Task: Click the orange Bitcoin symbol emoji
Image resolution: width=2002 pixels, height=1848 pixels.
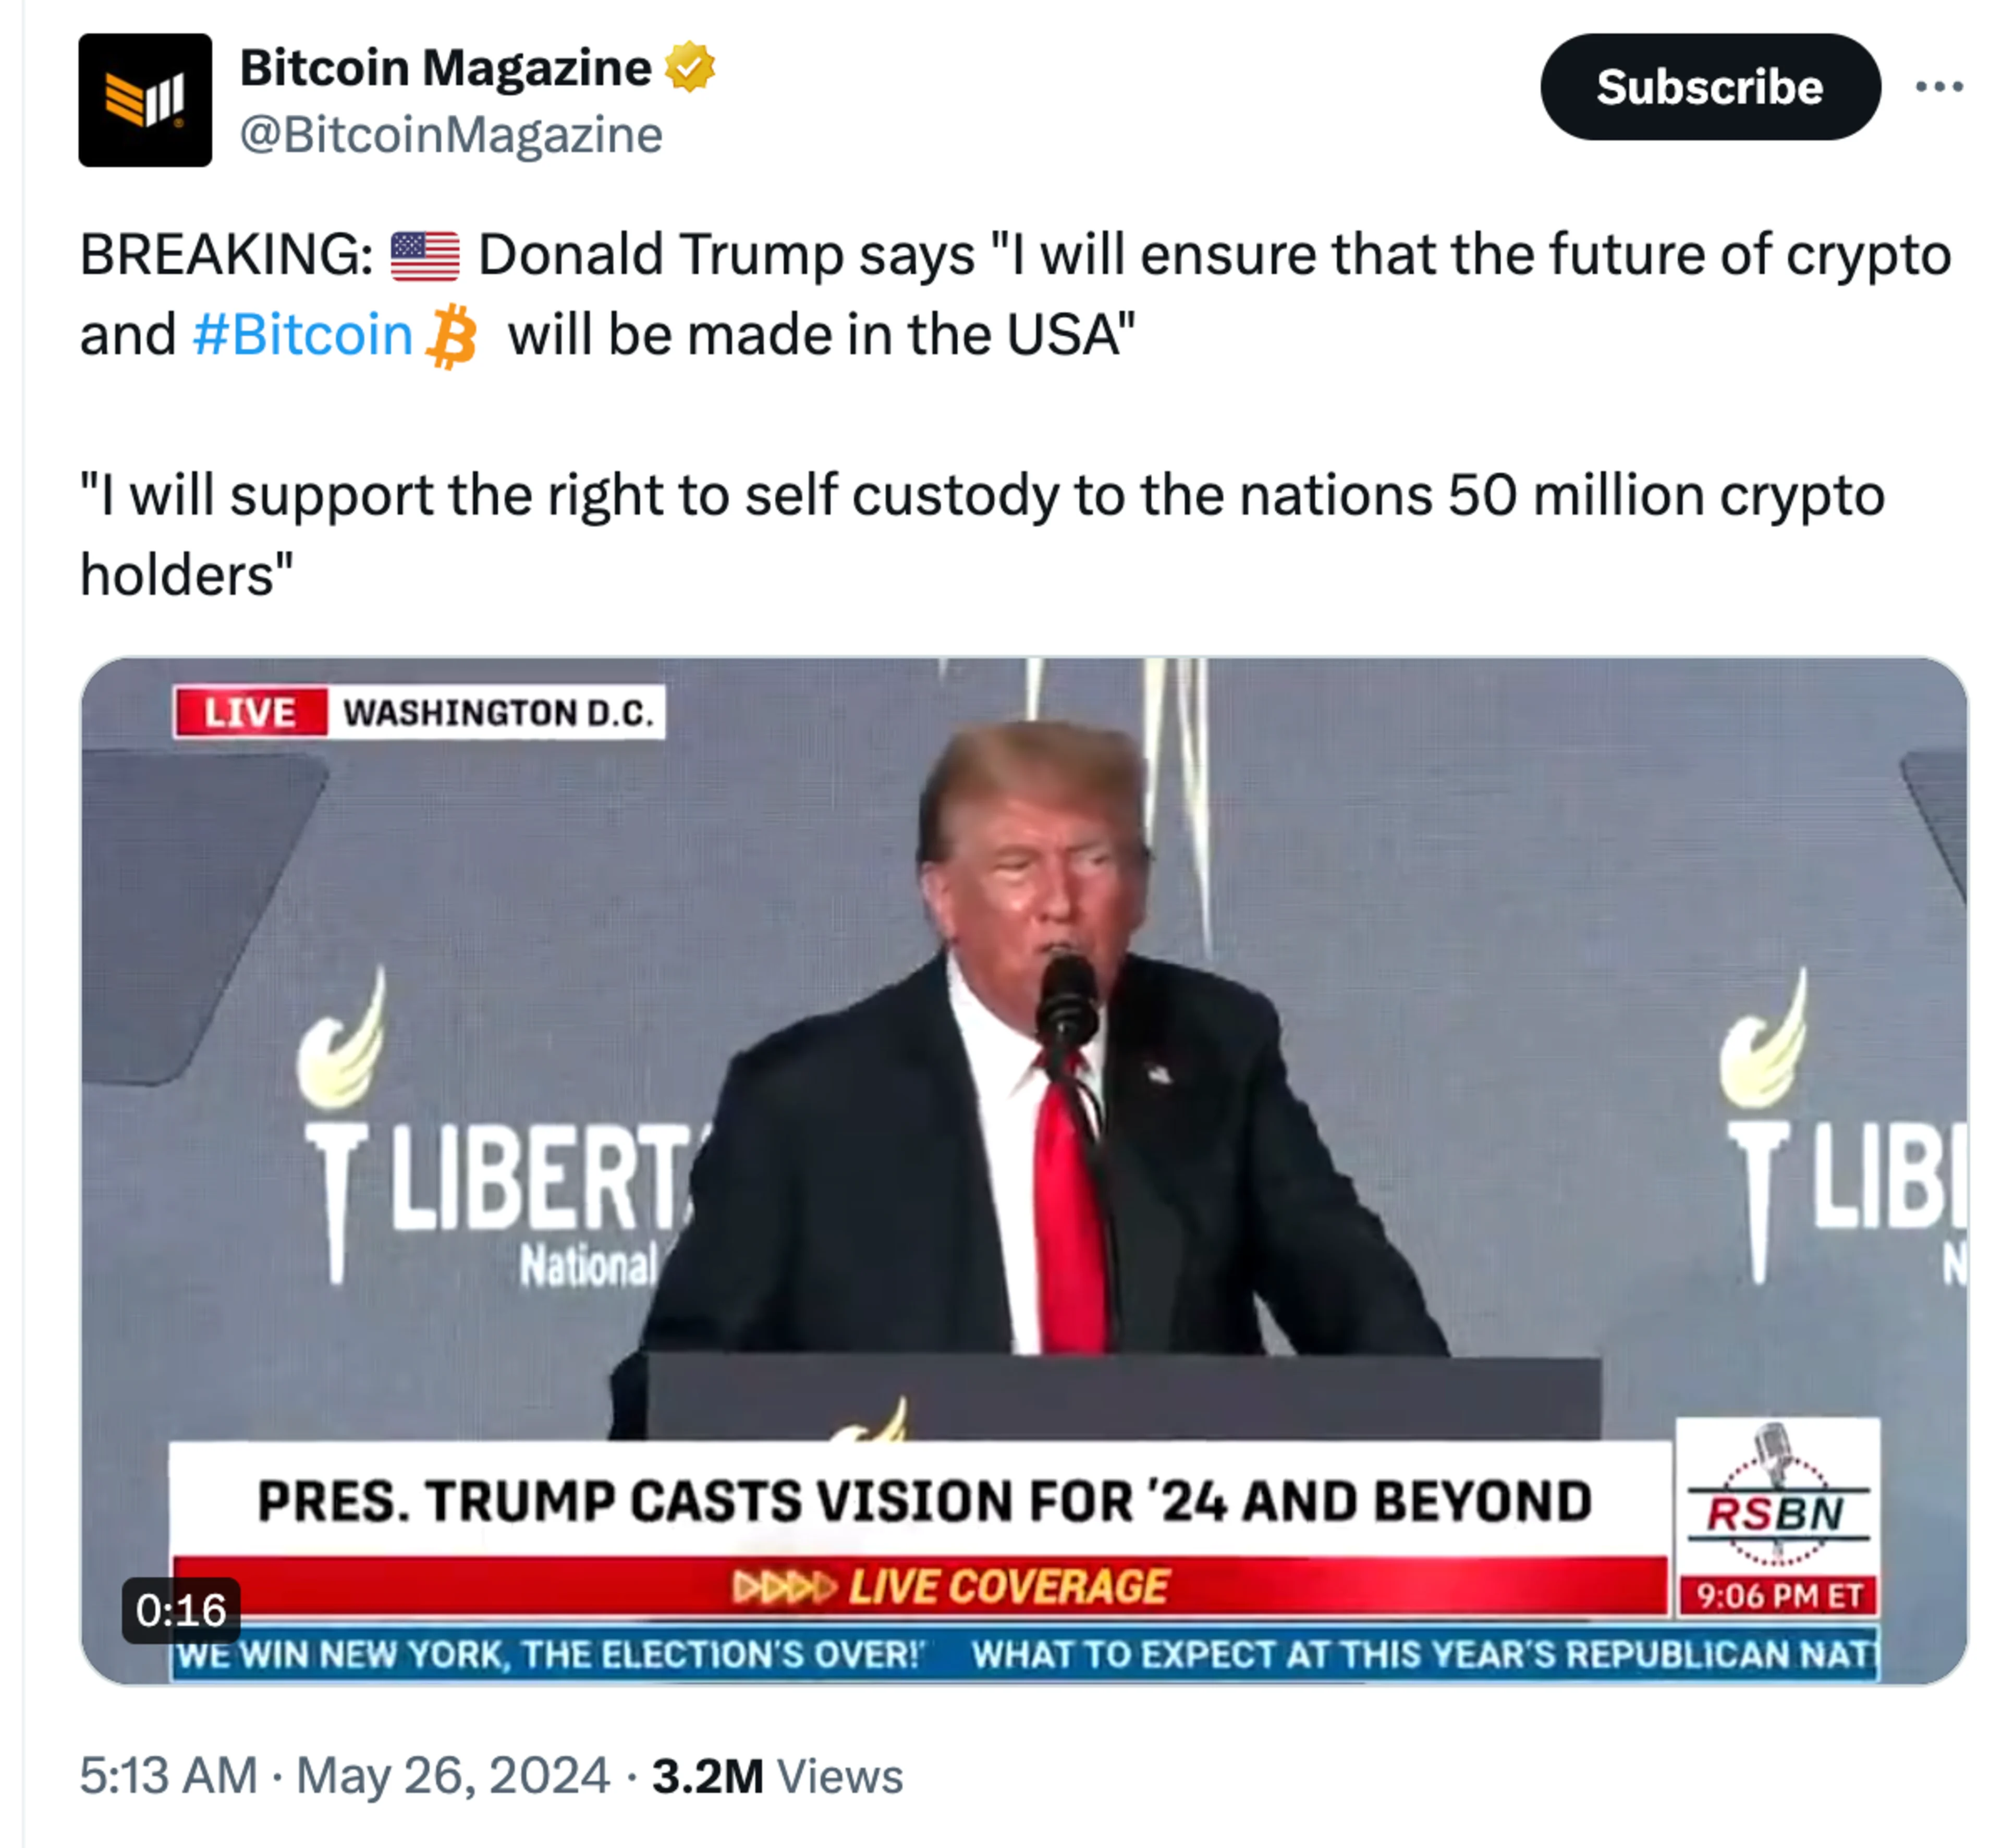Action: click(451, 336)
